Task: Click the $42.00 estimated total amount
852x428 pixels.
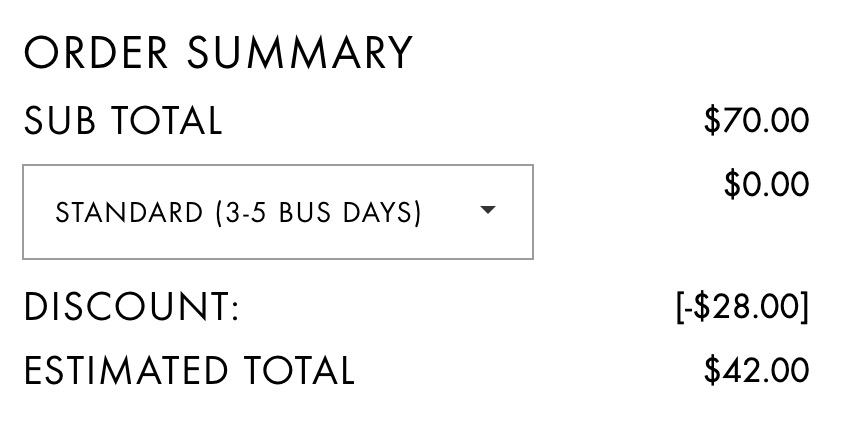Action: [756, 370]
